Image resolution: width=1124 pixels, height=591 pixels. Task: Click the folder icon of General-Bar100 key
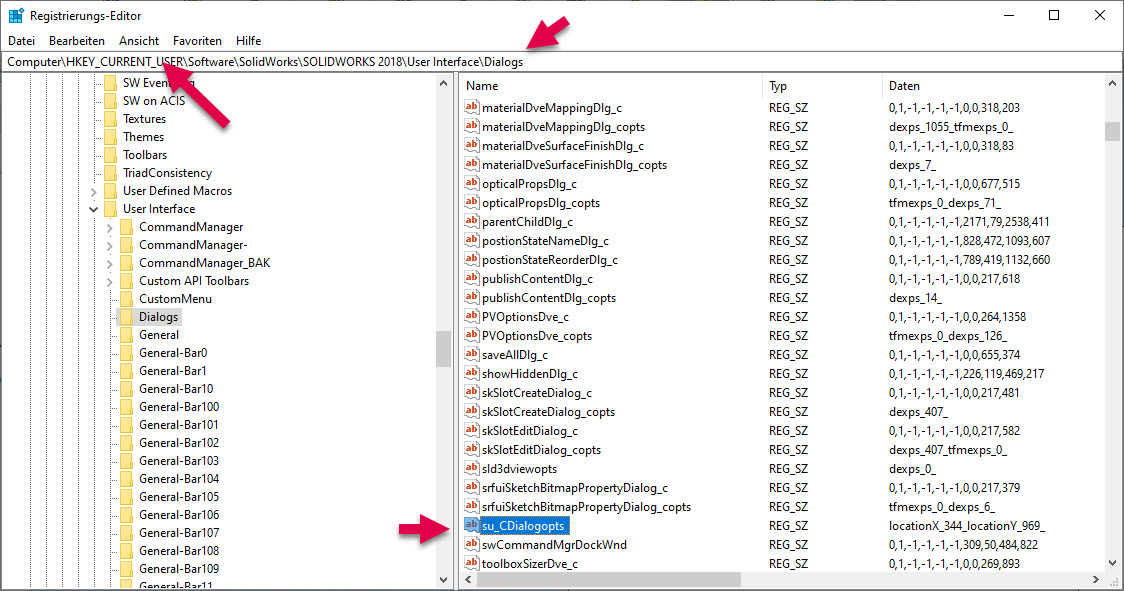click(x=126, y=407)
